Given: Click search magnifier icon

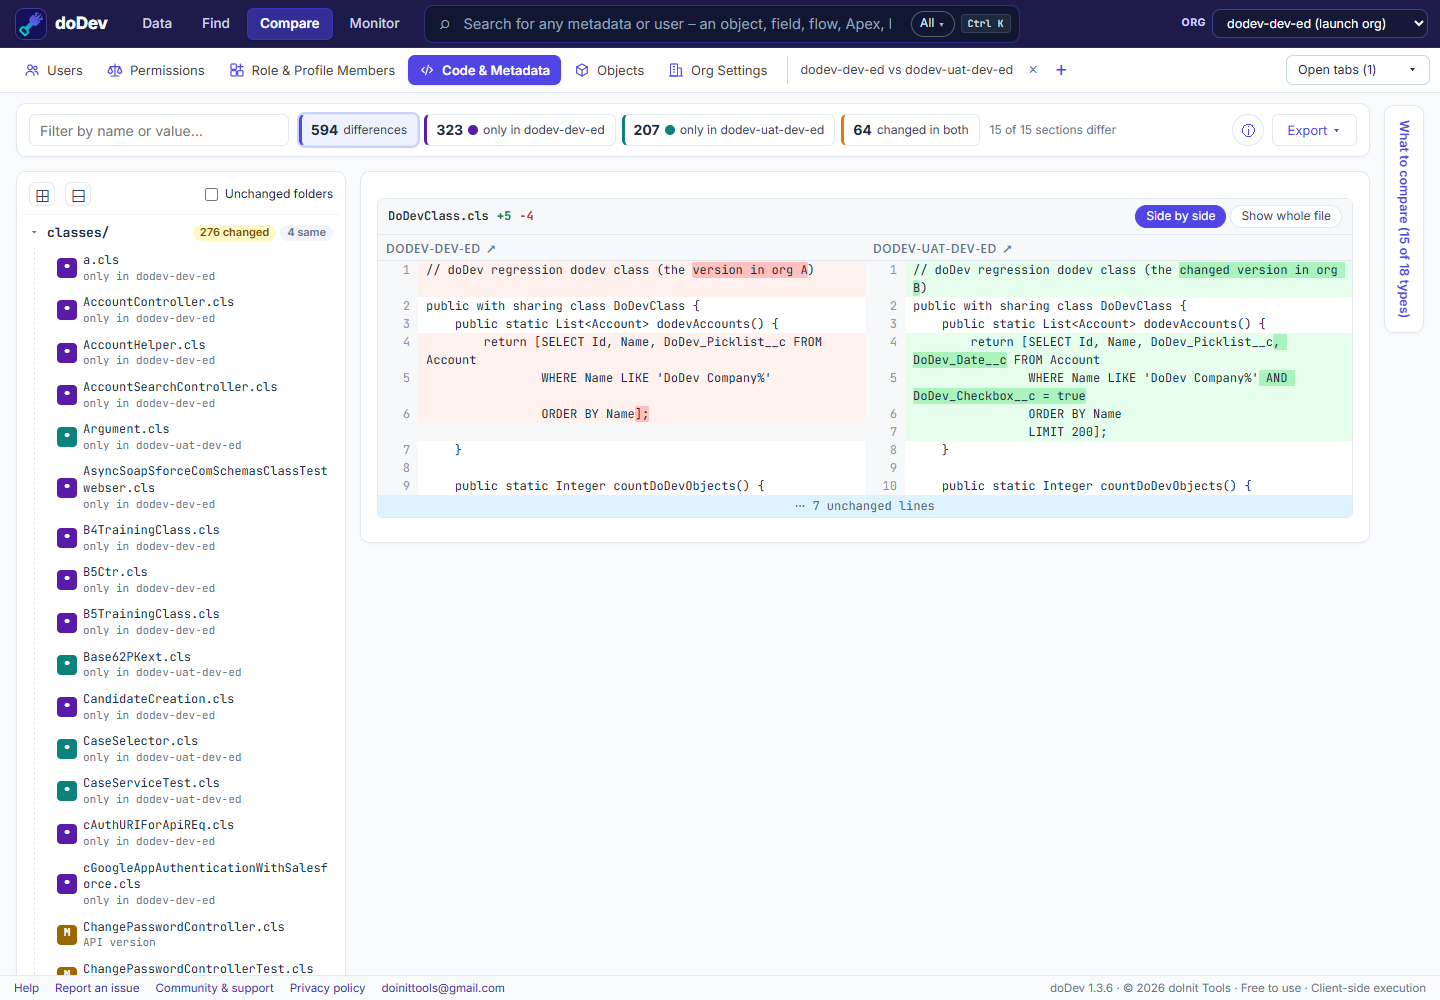Looking at the screenshot, I should (445, 24).
